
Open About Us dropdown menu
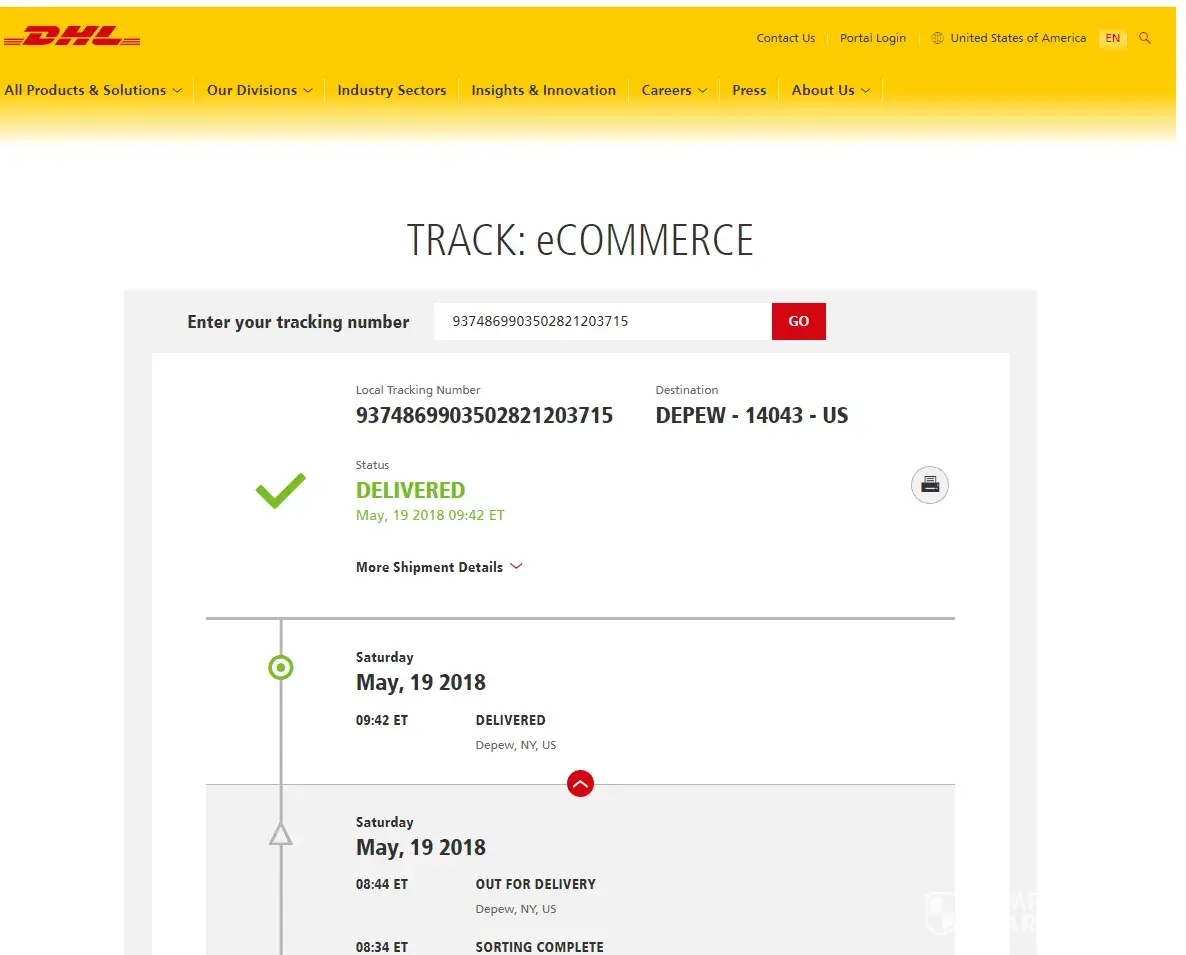coord(831,90)
